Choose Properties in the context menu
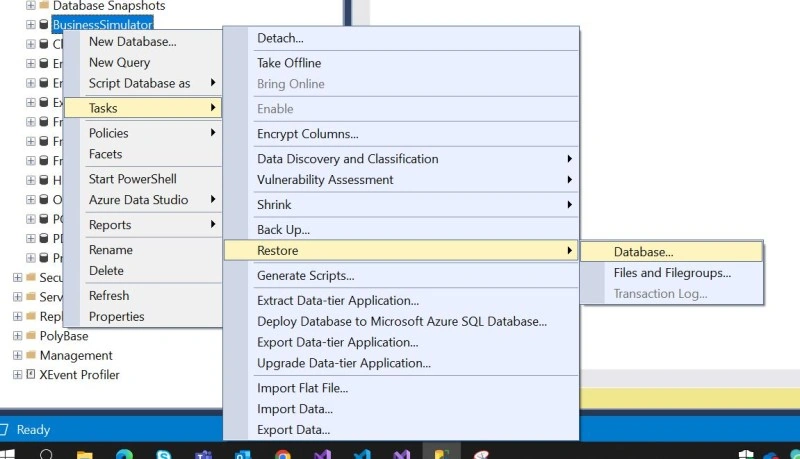800x459 pixels. pyautogui.click(x=143, y=317)
